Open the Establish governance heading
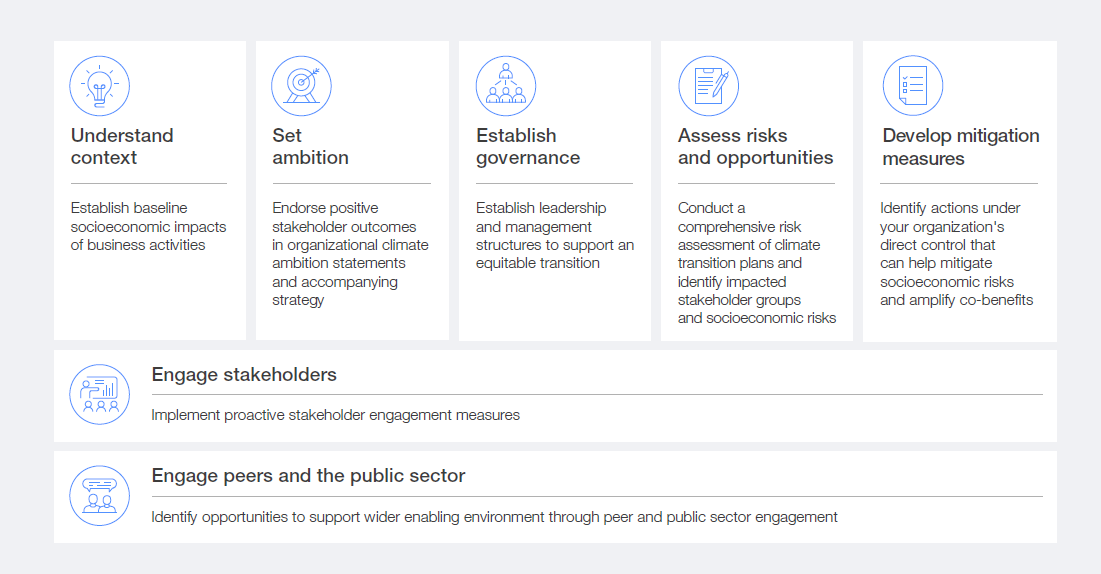Viewport: 1101px width, 574px height. pos(527,146)
